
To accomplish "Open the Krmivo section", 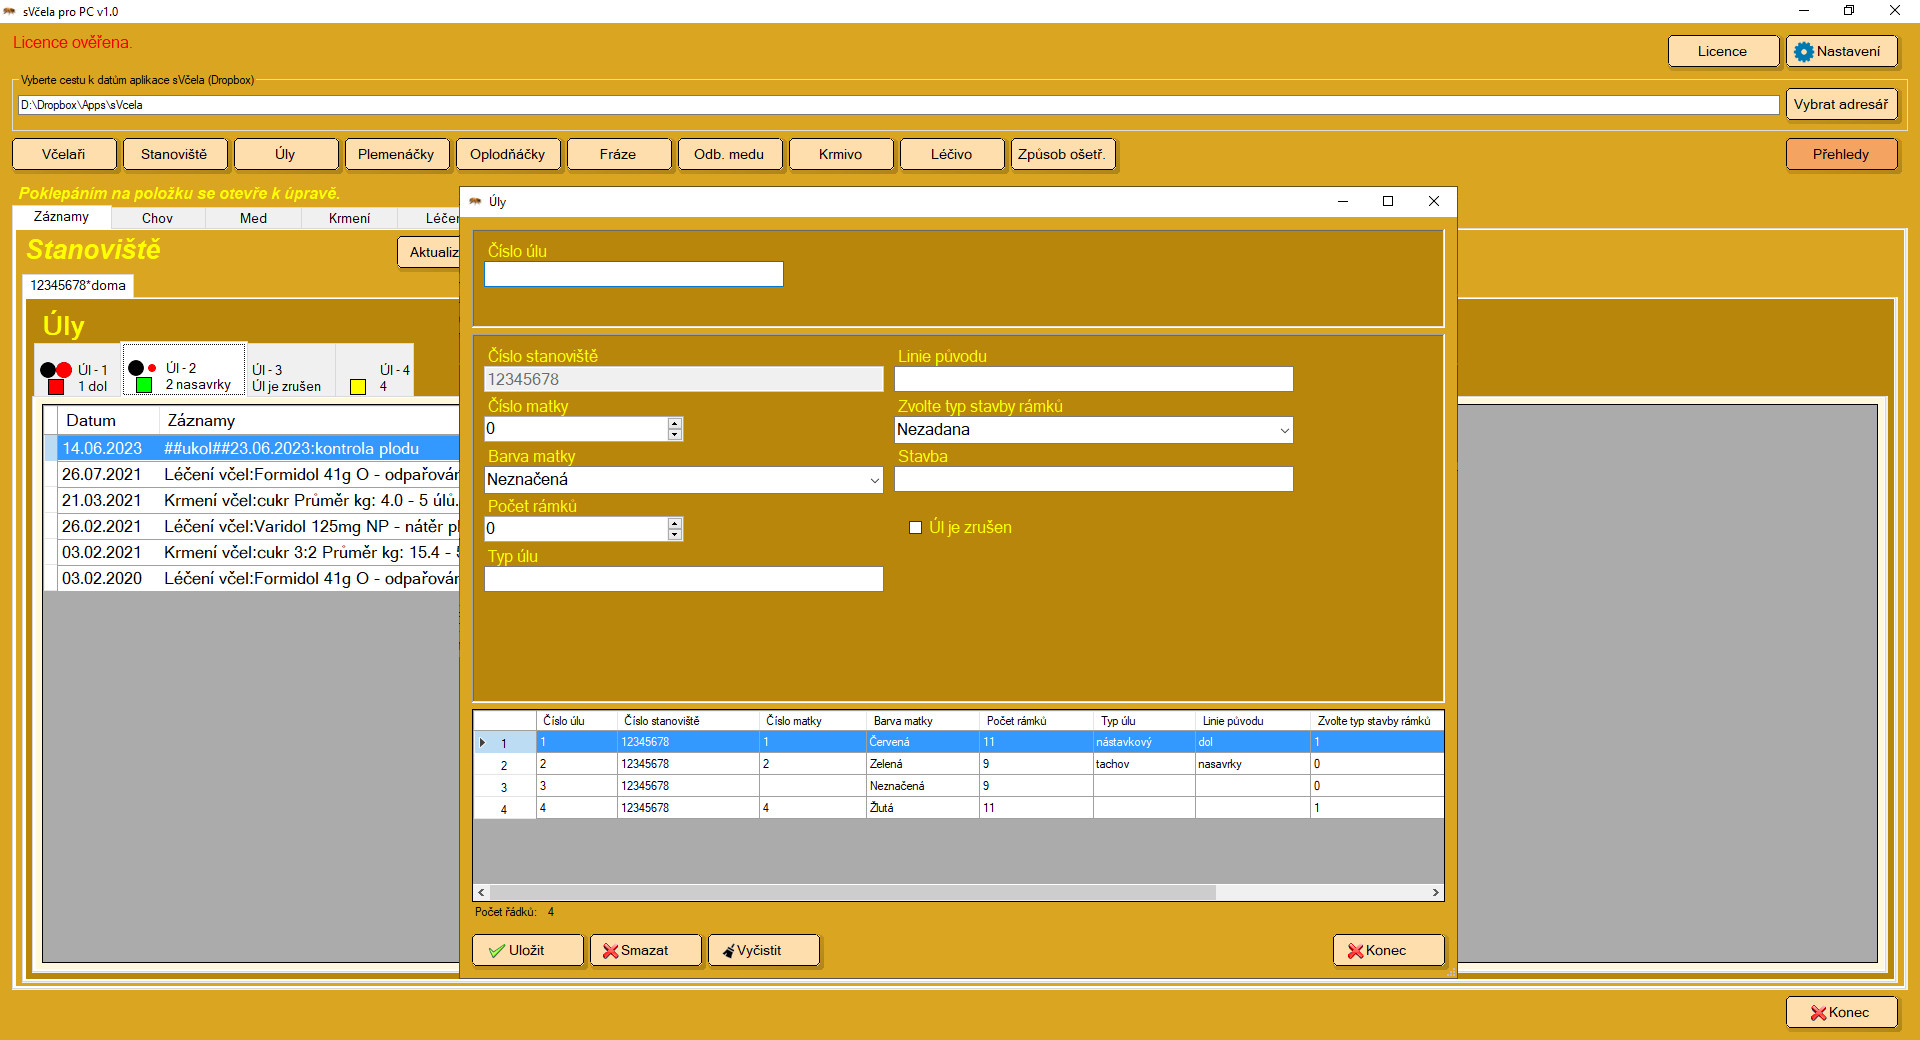I will [840, 154].
